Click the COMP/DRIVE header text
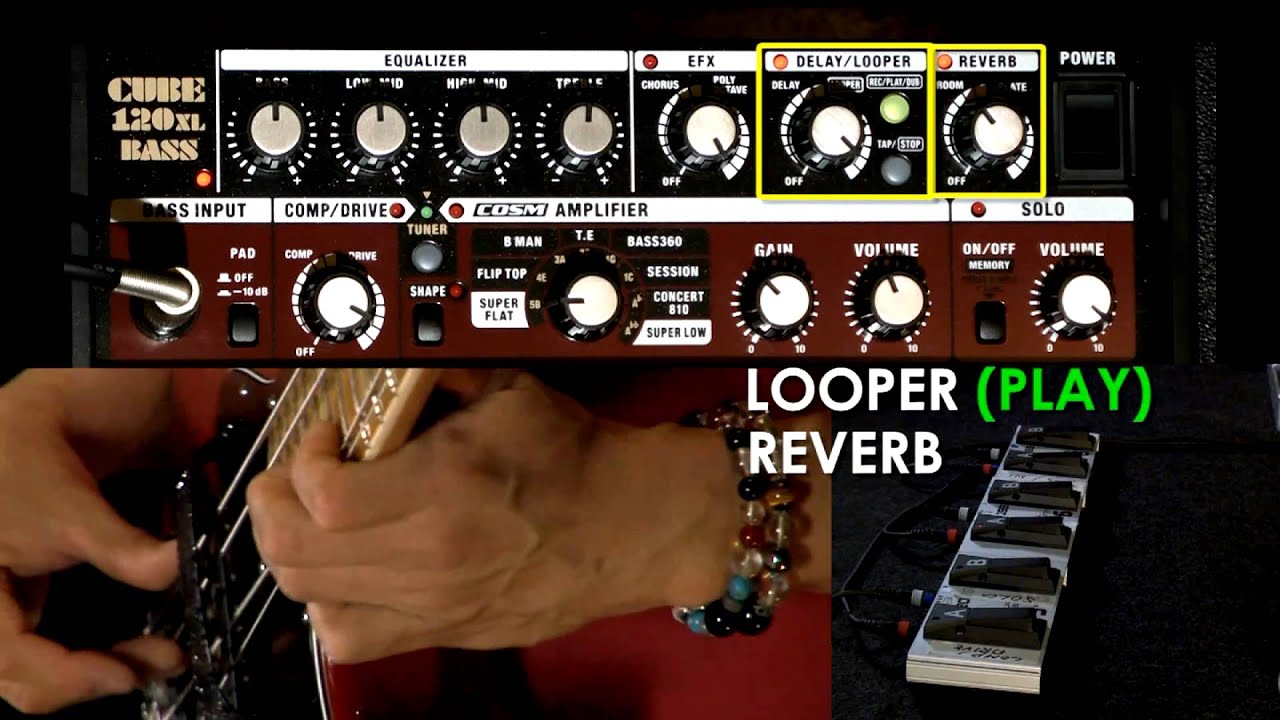Viewport: 1280px width, 720px height. [335, 210]
